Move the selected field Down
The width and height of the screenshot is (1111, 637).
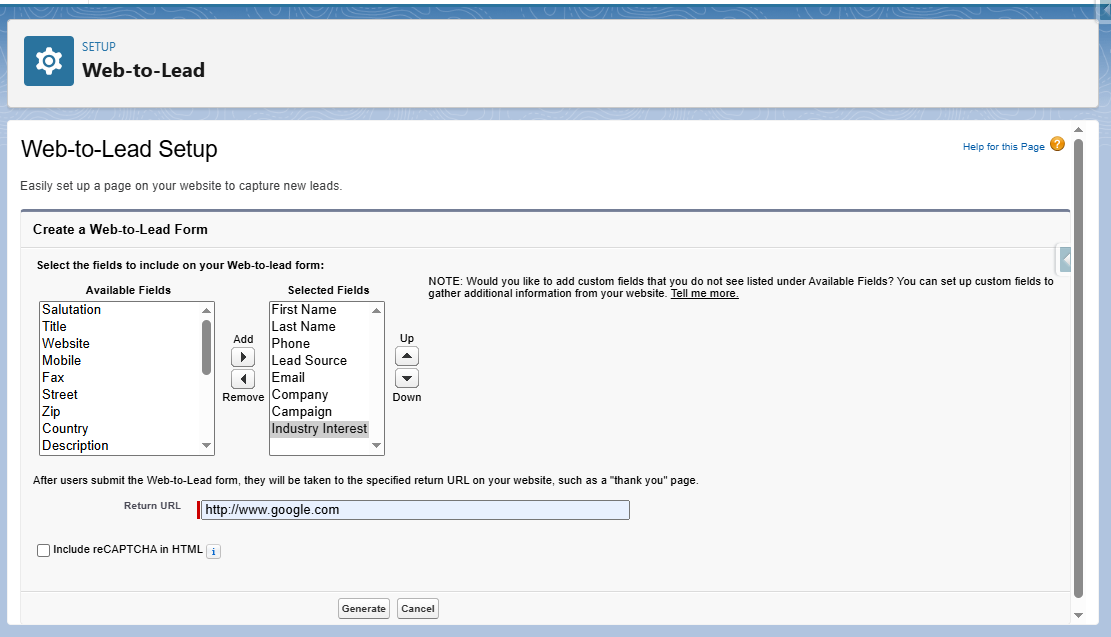(407, 378)
